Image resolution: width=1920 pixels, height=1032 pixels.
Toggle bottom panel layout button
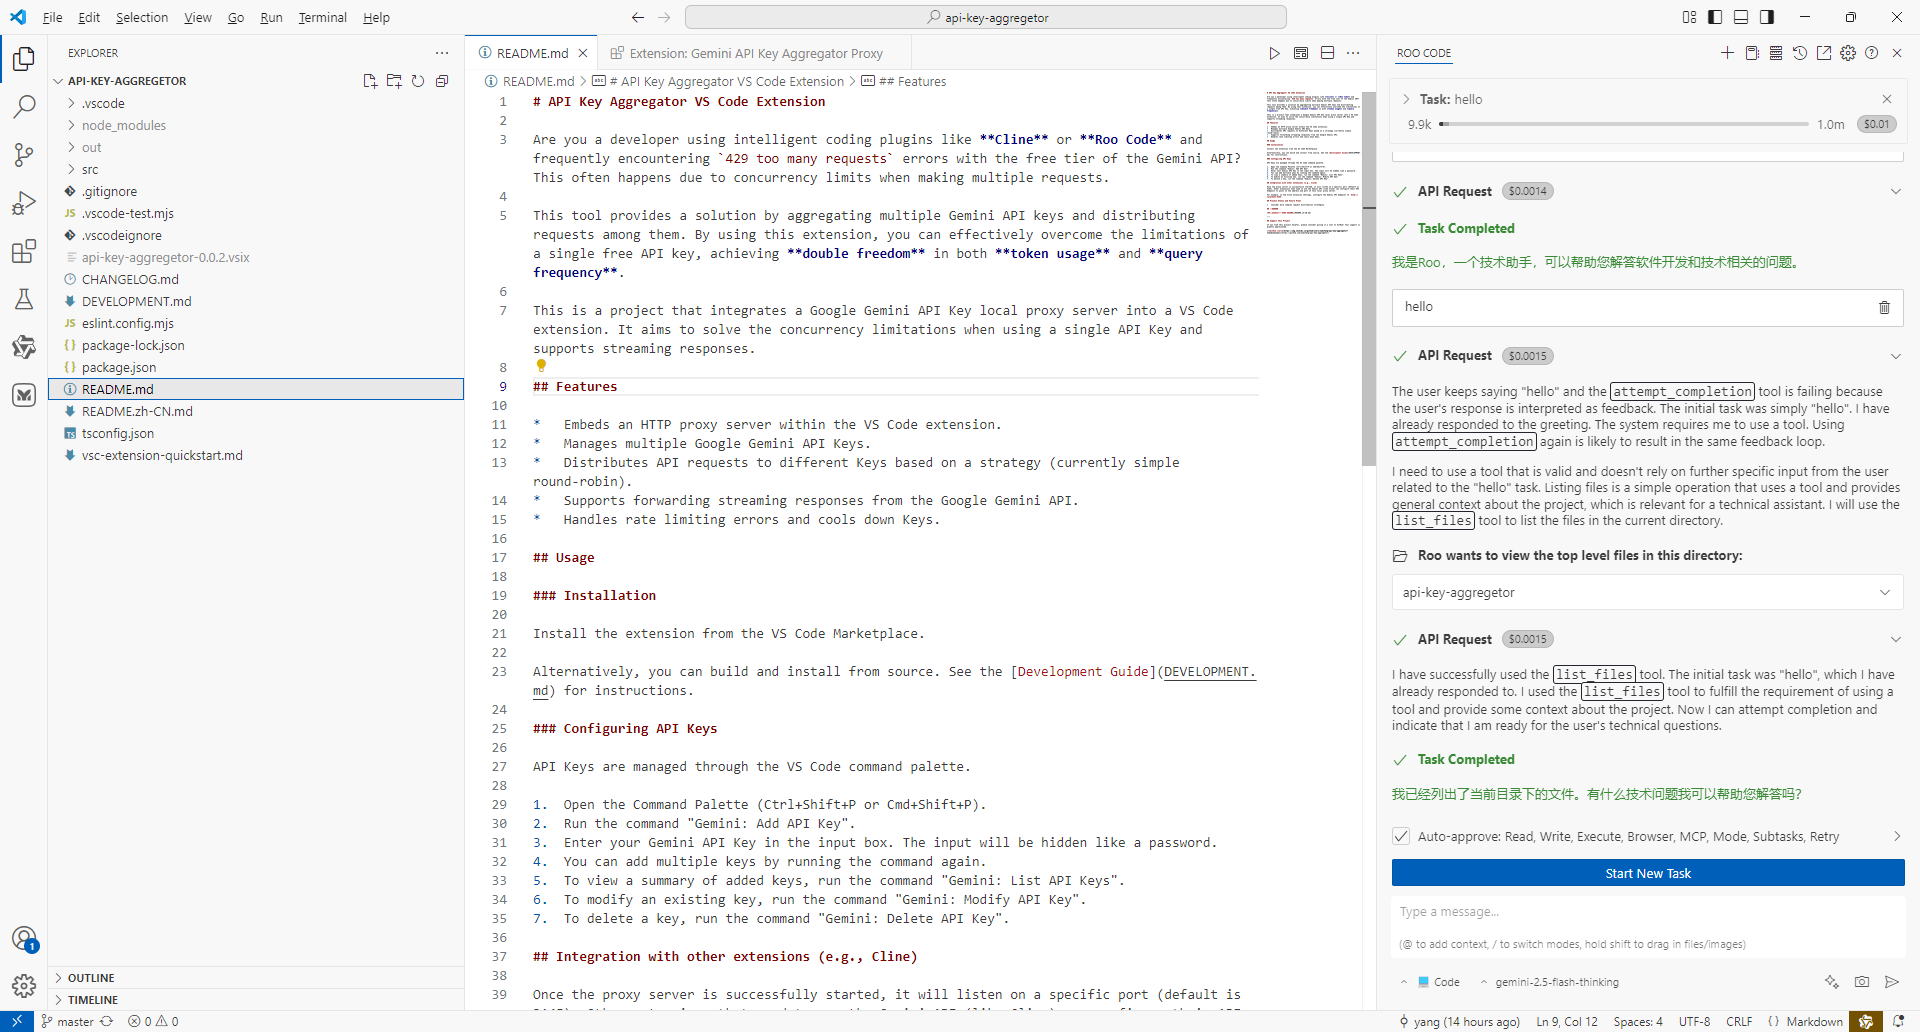(x=1741, y=17)
